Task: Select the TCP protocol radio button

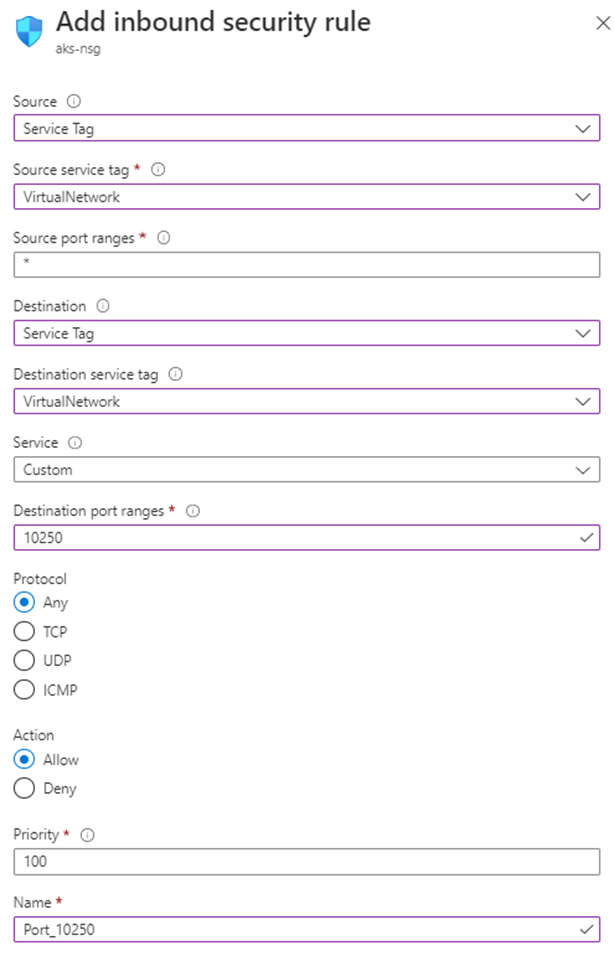Action: [x=24, y=631]
